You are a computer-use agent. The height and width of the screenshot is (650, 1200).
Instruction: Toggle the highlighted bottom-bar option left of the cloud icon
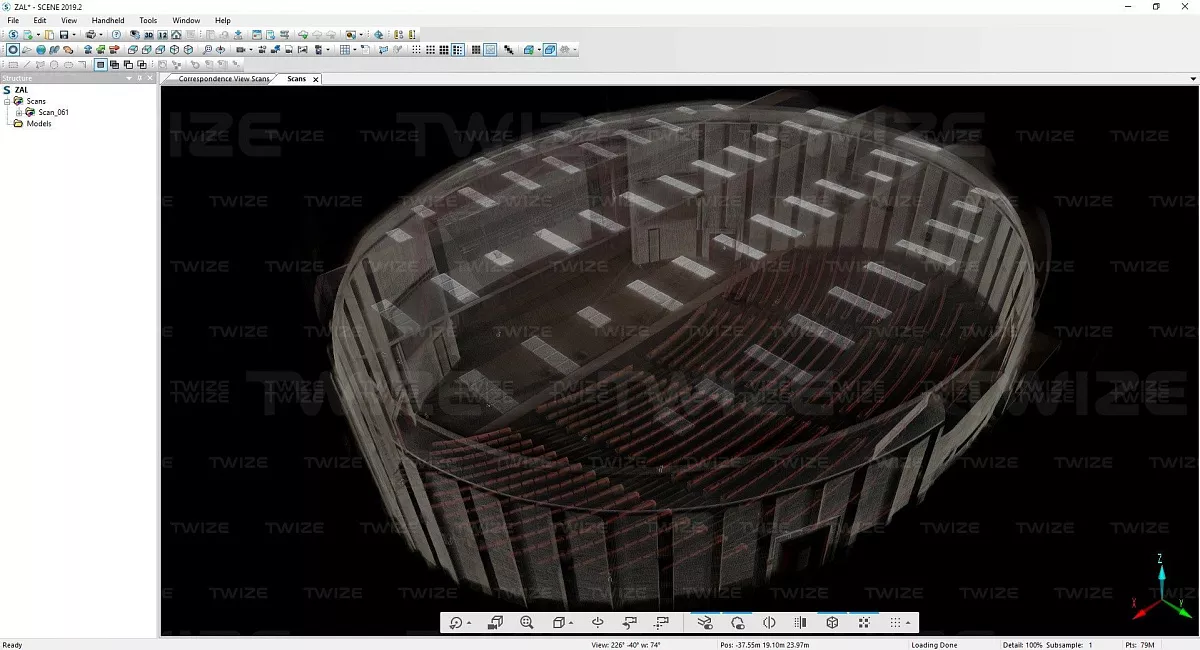pyautogui.click(x=705, y=623)
